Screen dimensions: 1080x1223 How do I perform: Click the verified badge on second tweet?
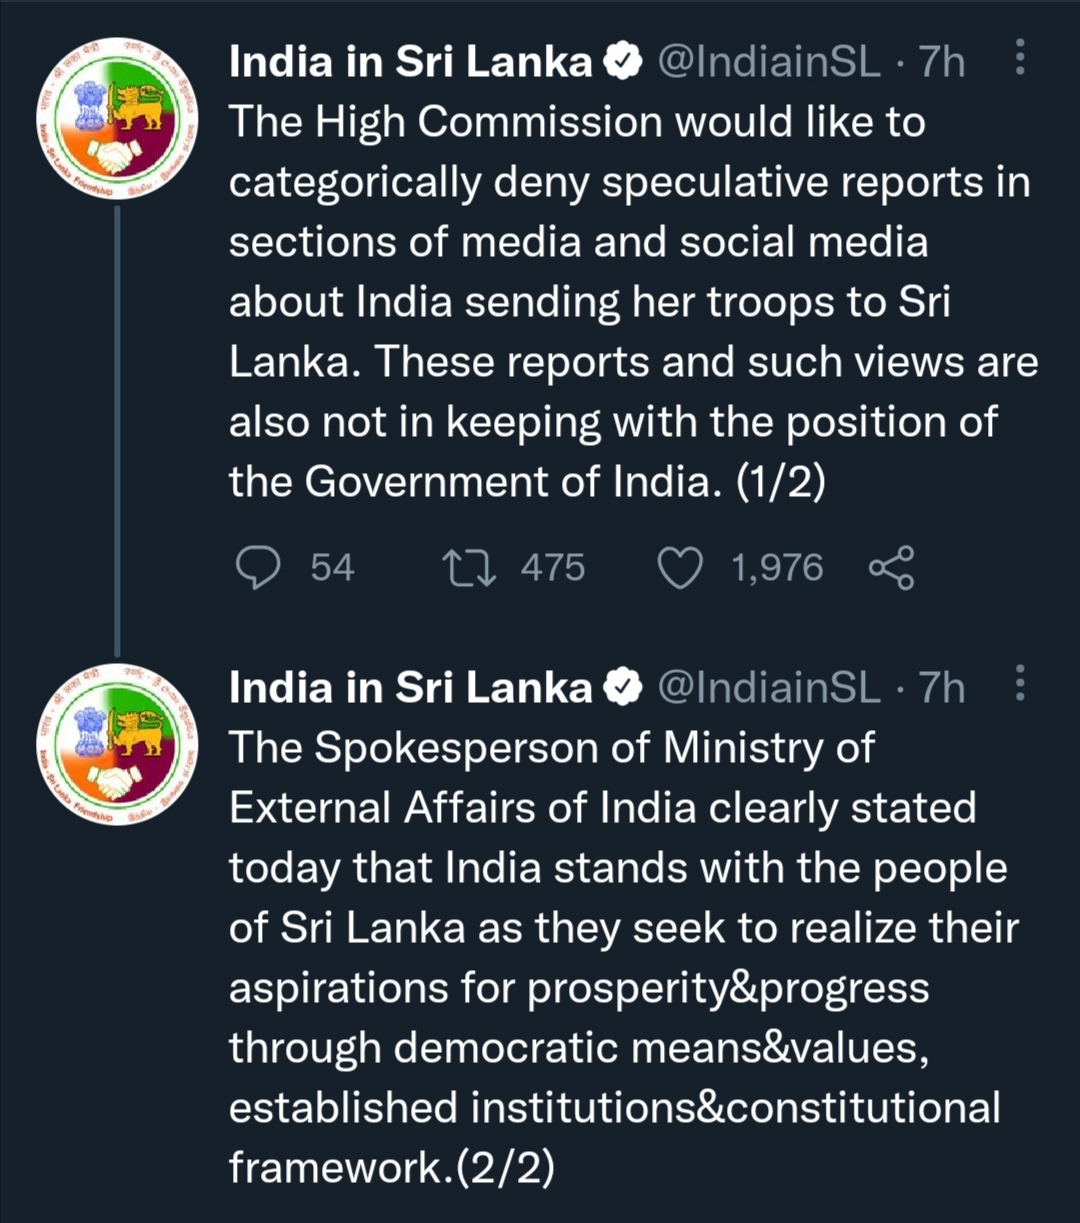(625, 688)
